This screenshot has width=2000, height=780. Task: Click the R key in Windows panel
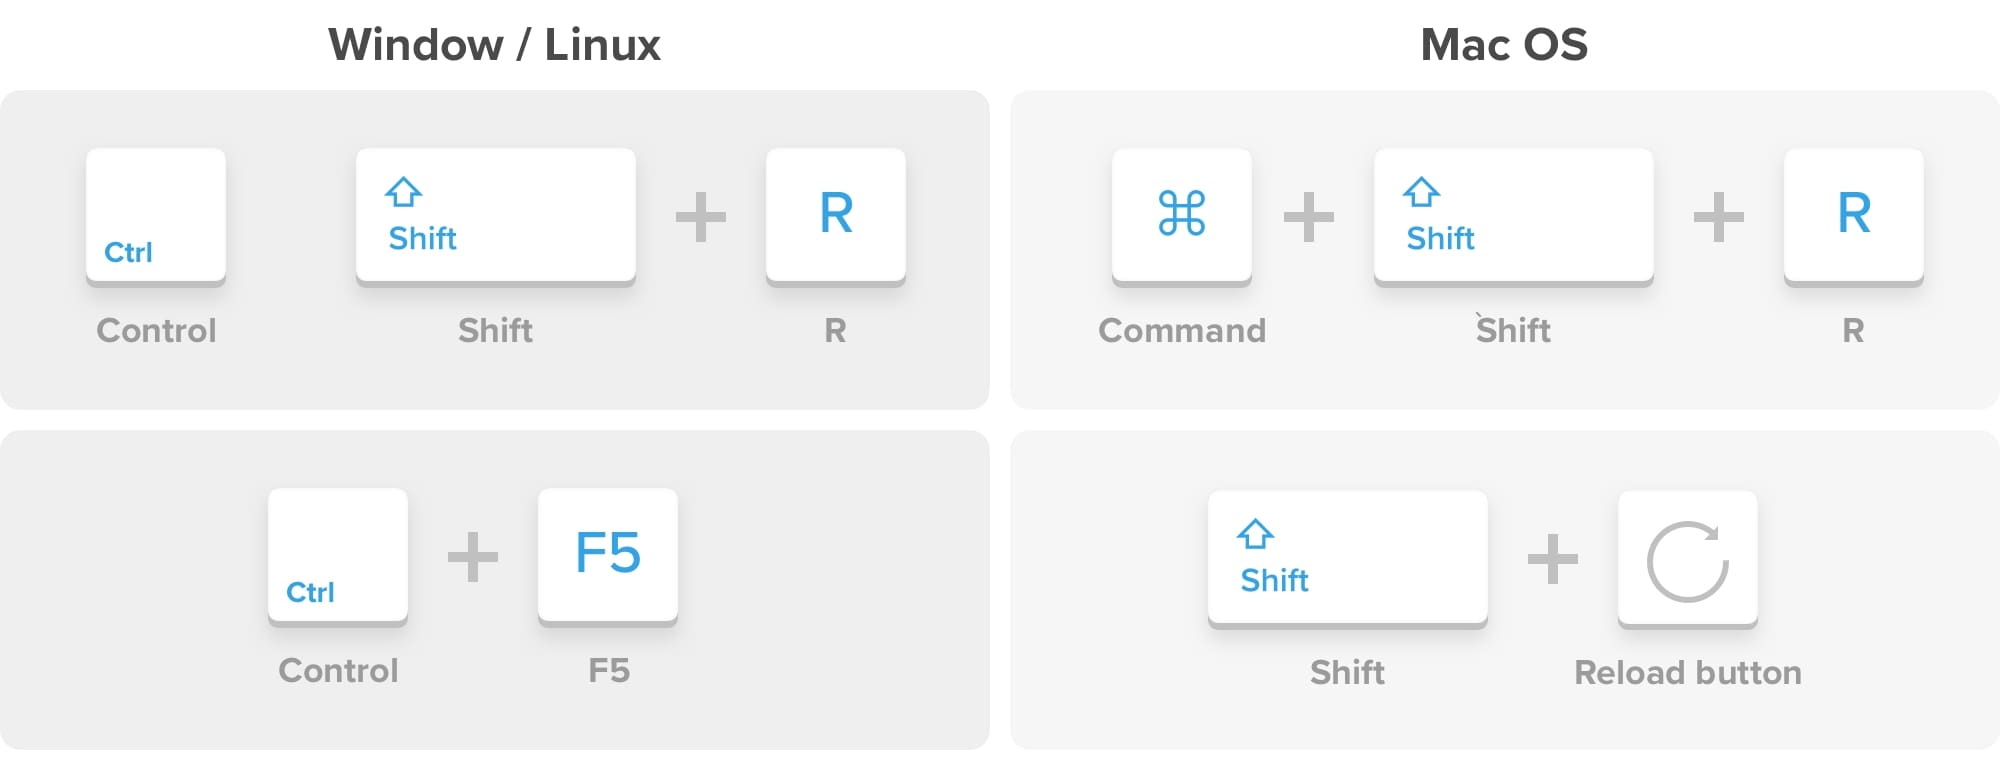pyautogui.click(x=835, y=215)
